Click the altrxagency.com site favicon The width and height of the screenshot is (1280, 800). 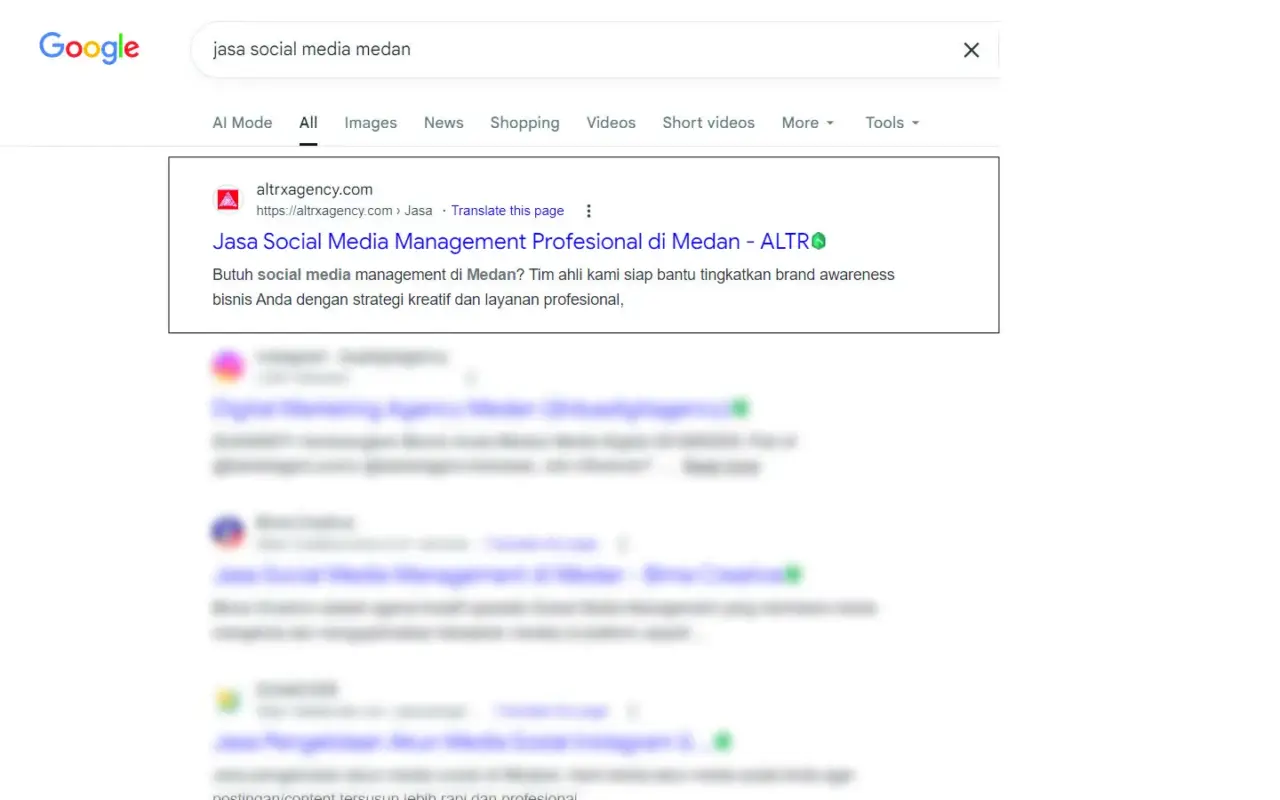click(x=228, y=199)
